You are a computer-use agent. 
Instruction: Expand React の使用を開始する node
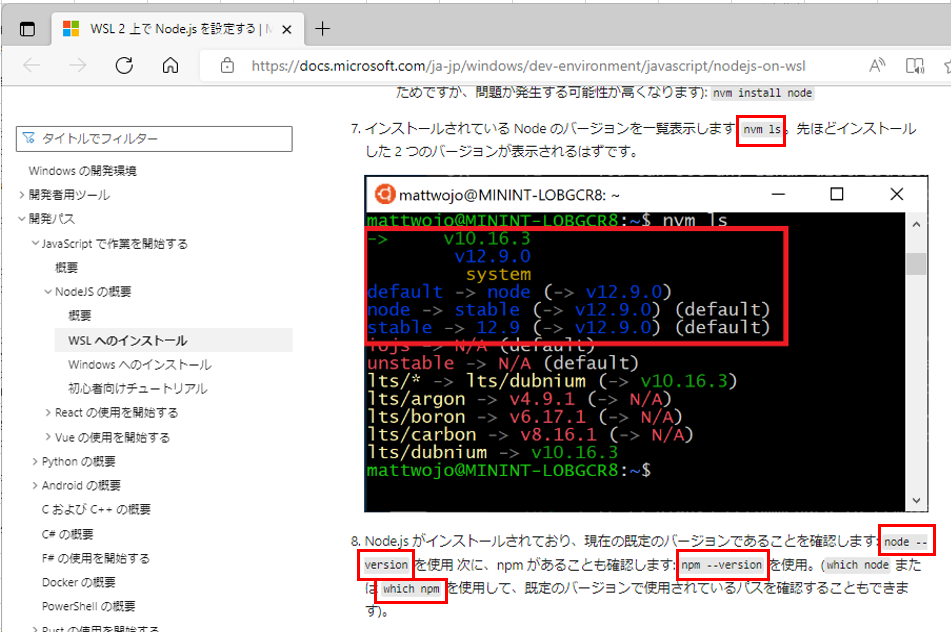pos(48,412)
